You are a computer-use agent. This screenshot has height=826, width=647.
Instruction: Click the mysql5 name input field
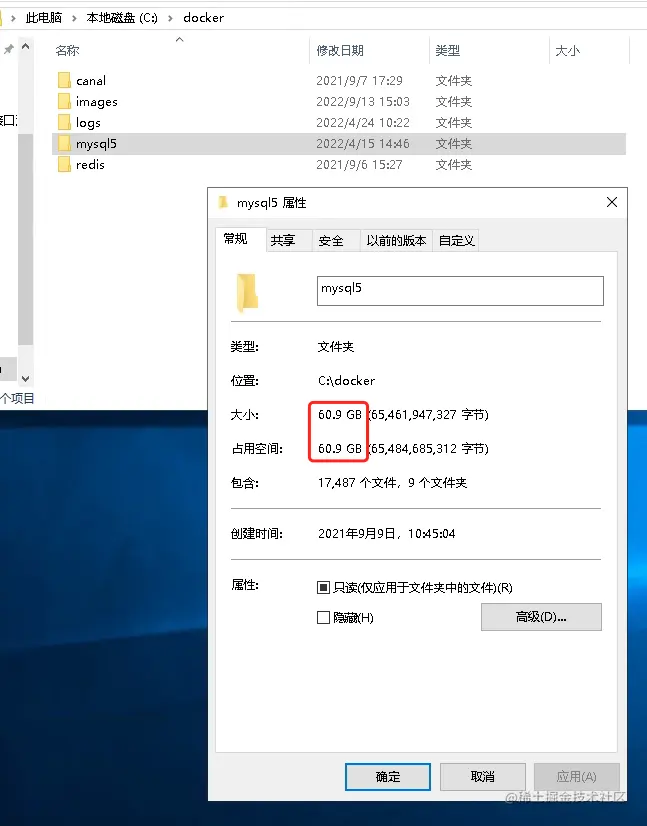point(460,291)
